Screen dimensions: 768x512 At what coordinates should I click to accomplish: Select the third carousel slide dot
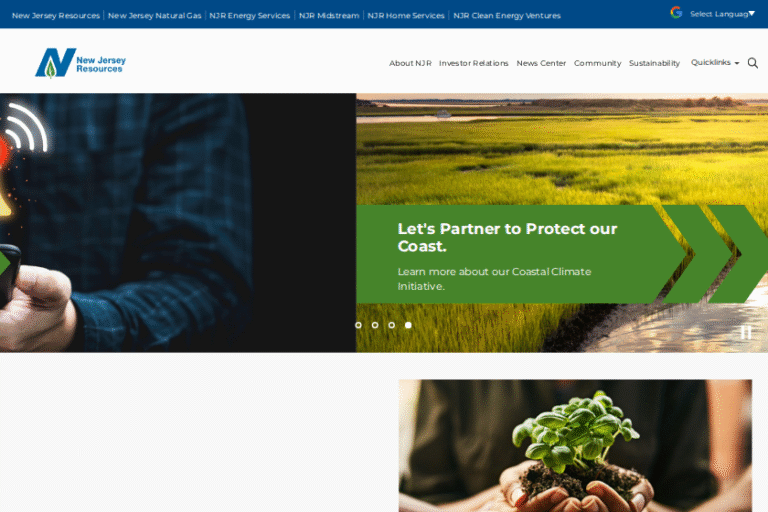tap(391, 325)
